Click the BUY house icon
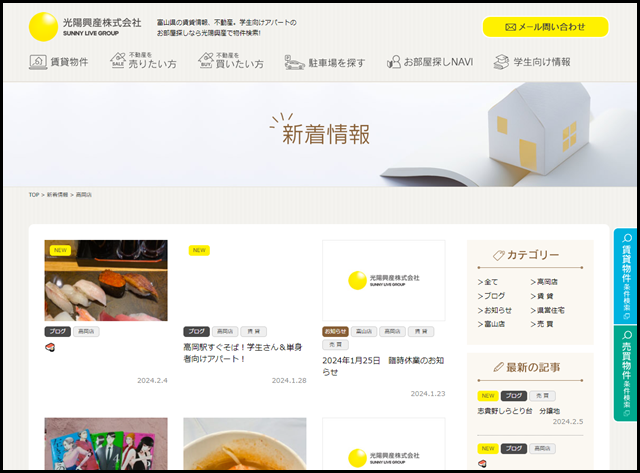 click(206, 60)
